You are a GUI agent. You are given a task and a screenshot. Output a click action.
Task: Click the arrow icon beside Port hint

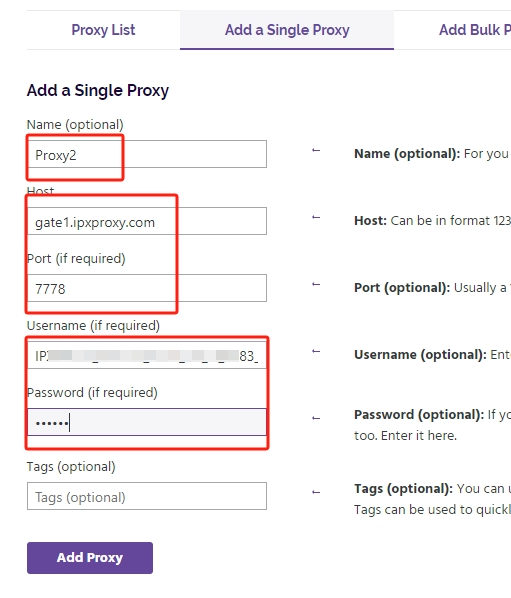coord(316,284)
